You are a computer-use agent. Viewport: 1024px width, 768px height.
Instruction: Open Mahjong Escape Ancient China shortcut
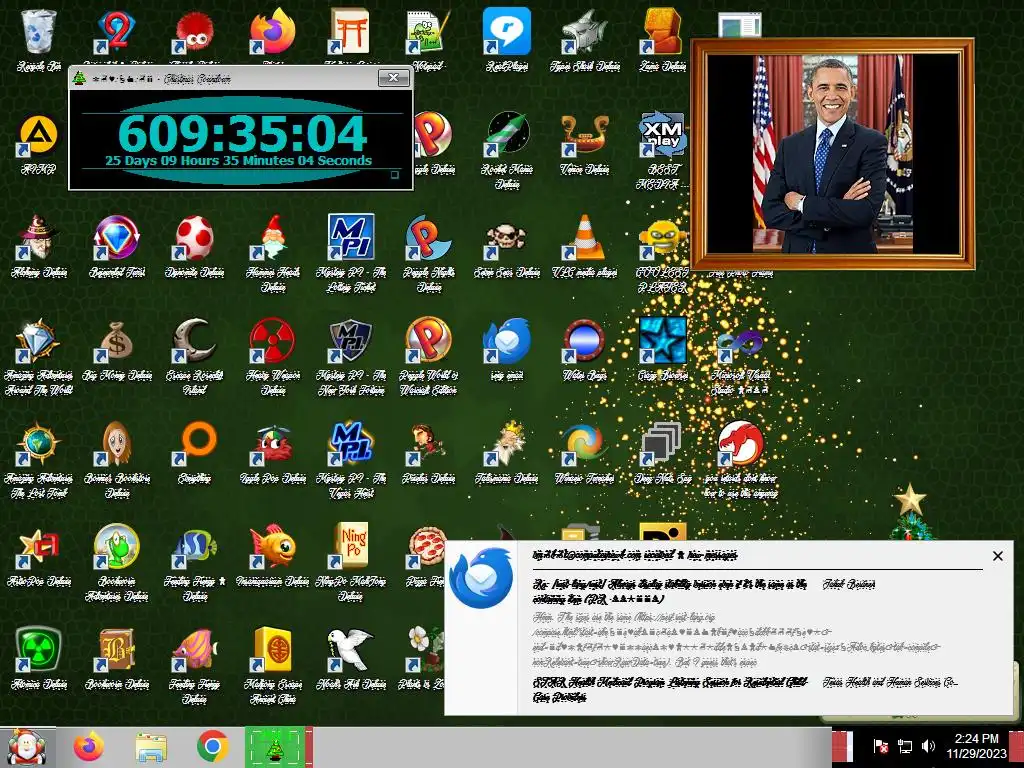(x=272, y=650)
